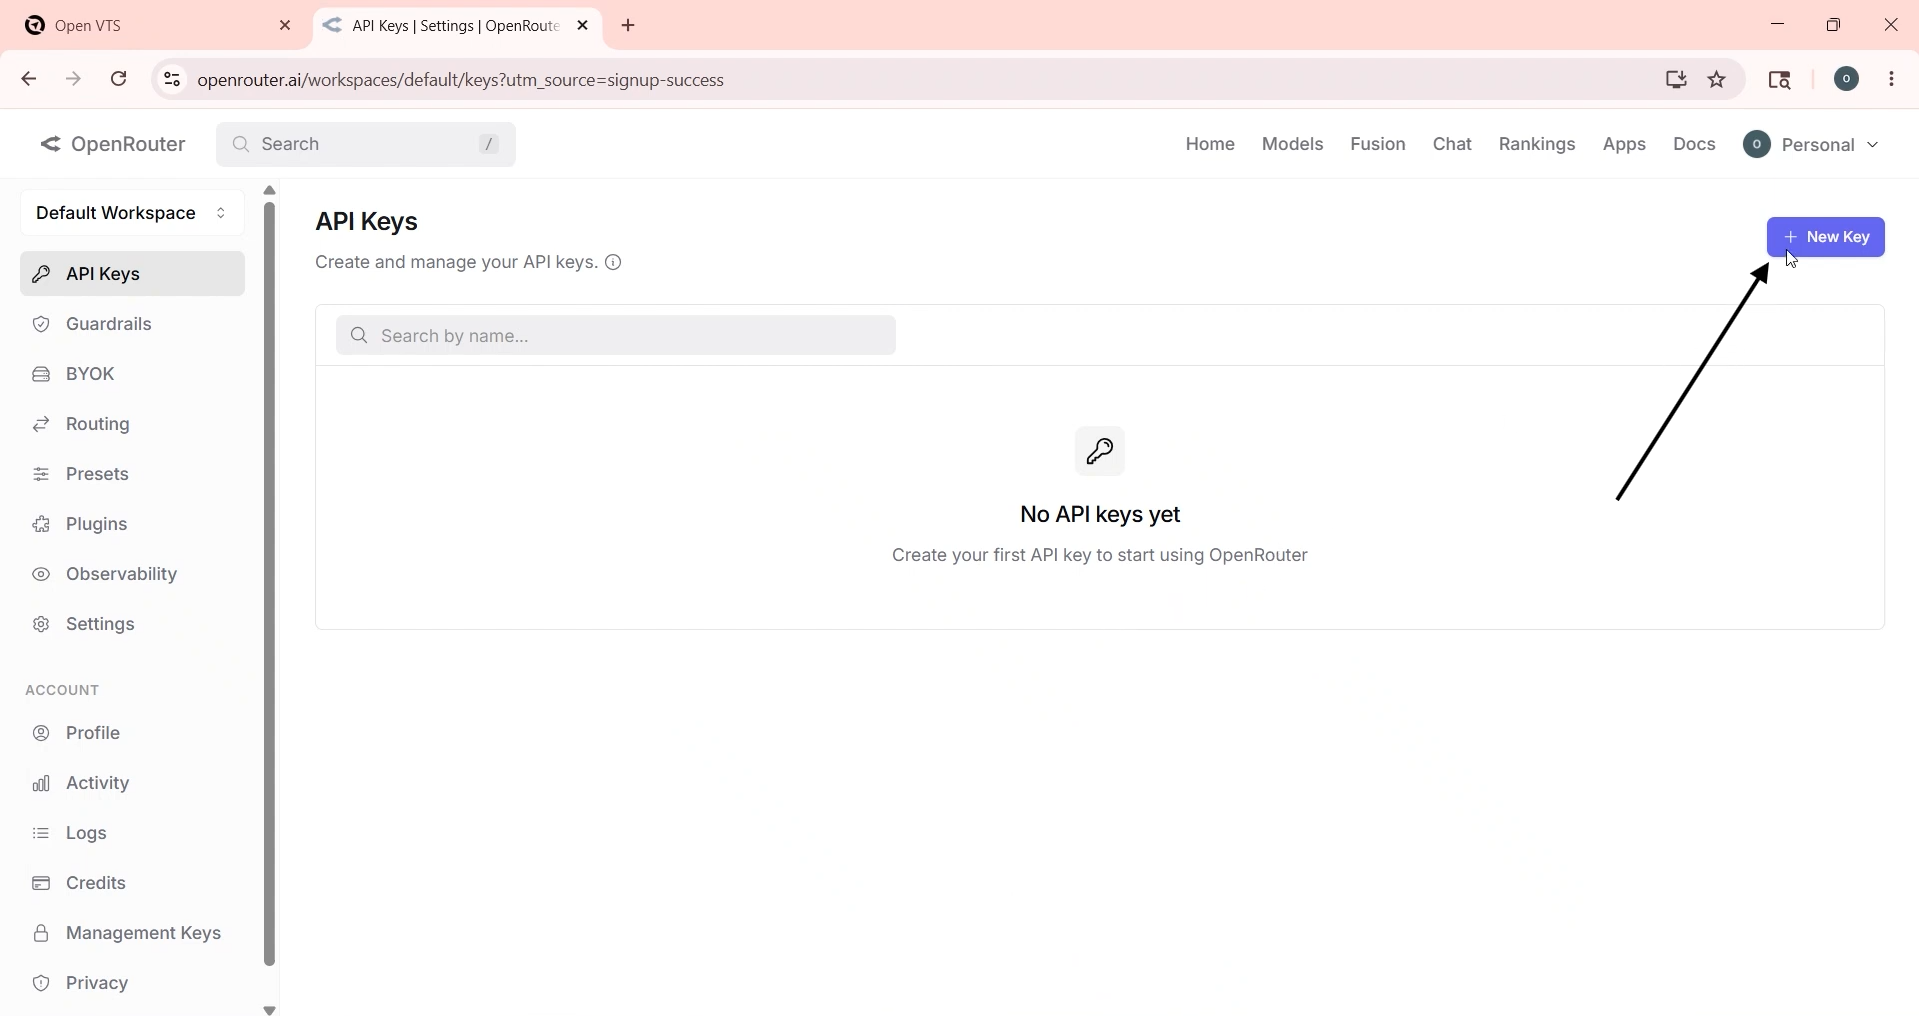Open the browser profile avatar
This screenshot has height=1016, width=1919.
[1847, 80]
